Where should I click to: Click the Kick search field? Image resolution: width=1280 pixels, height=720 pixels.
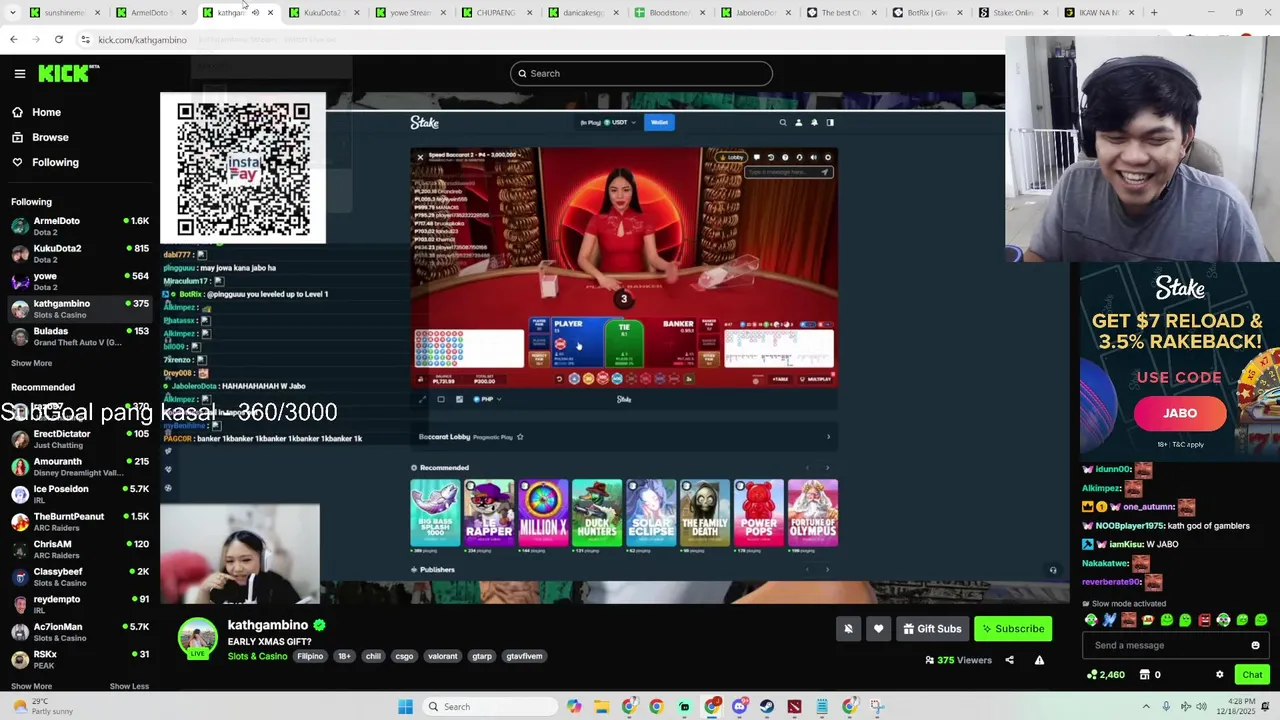(641, 73)
